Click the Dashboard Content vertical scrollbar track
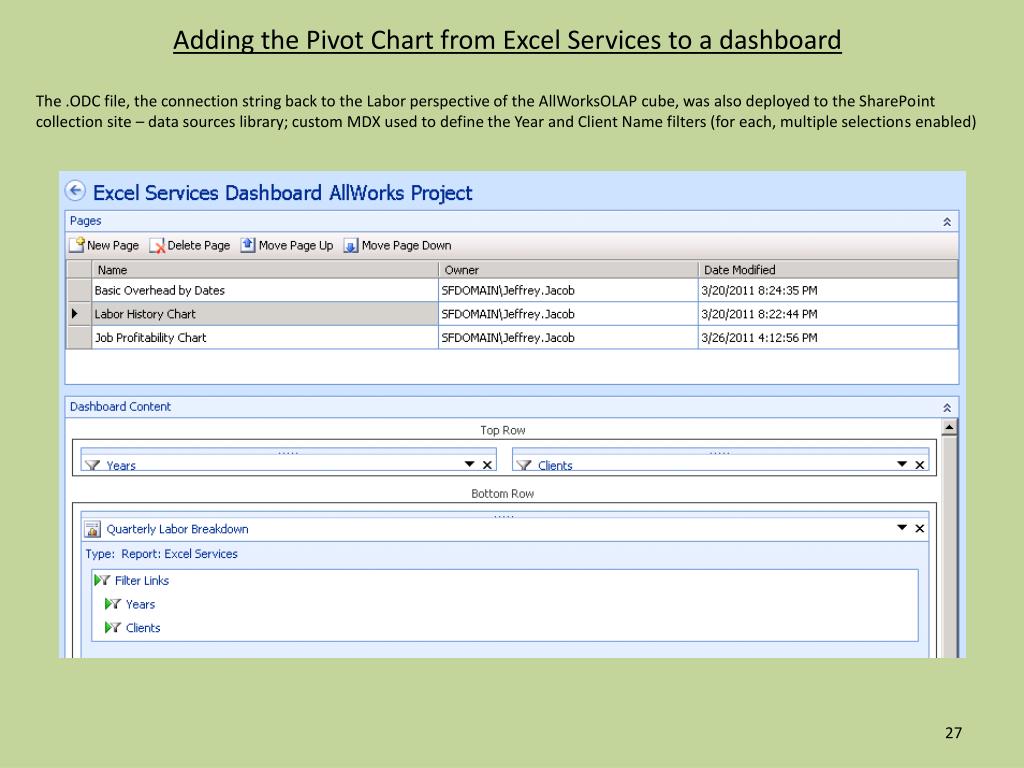The image size is (1024, 768). click(950, 546)
